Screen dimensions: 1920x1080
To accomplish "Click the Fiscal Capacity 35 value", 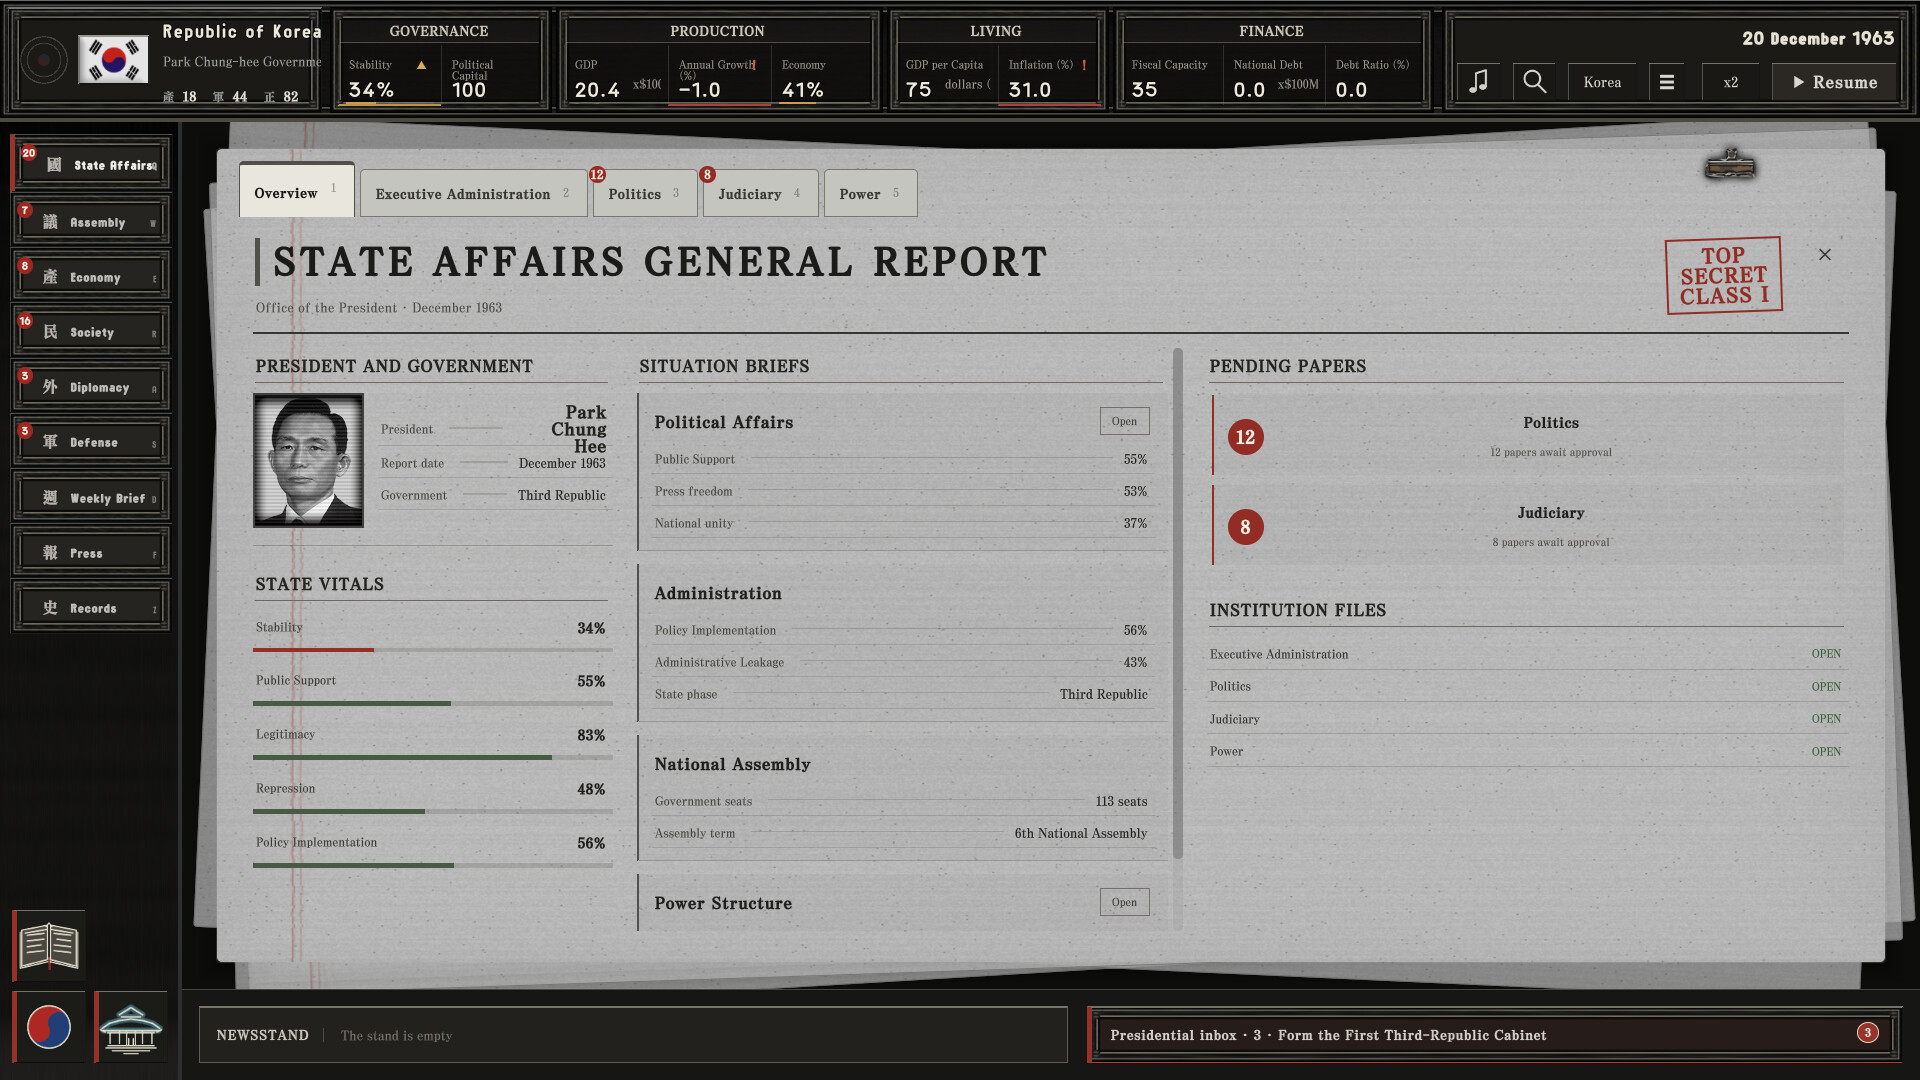I will 1145,90.
